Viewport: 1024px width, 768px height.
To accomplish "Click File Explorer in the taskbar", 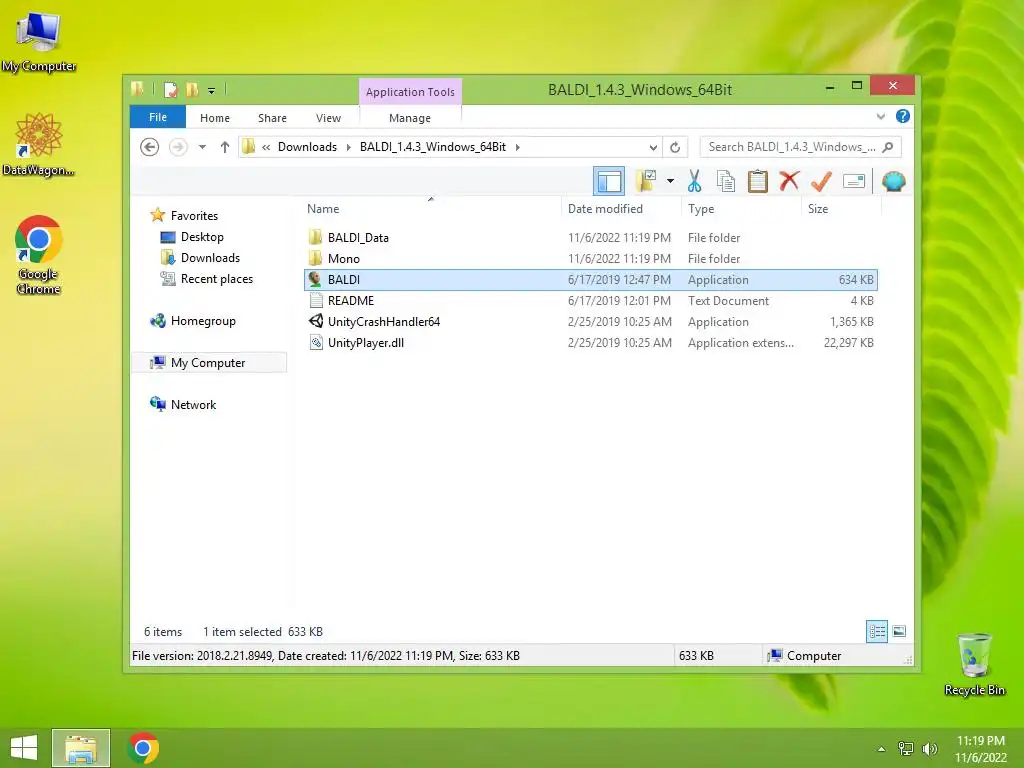I will pyautogui.click(x=81, y=748).
